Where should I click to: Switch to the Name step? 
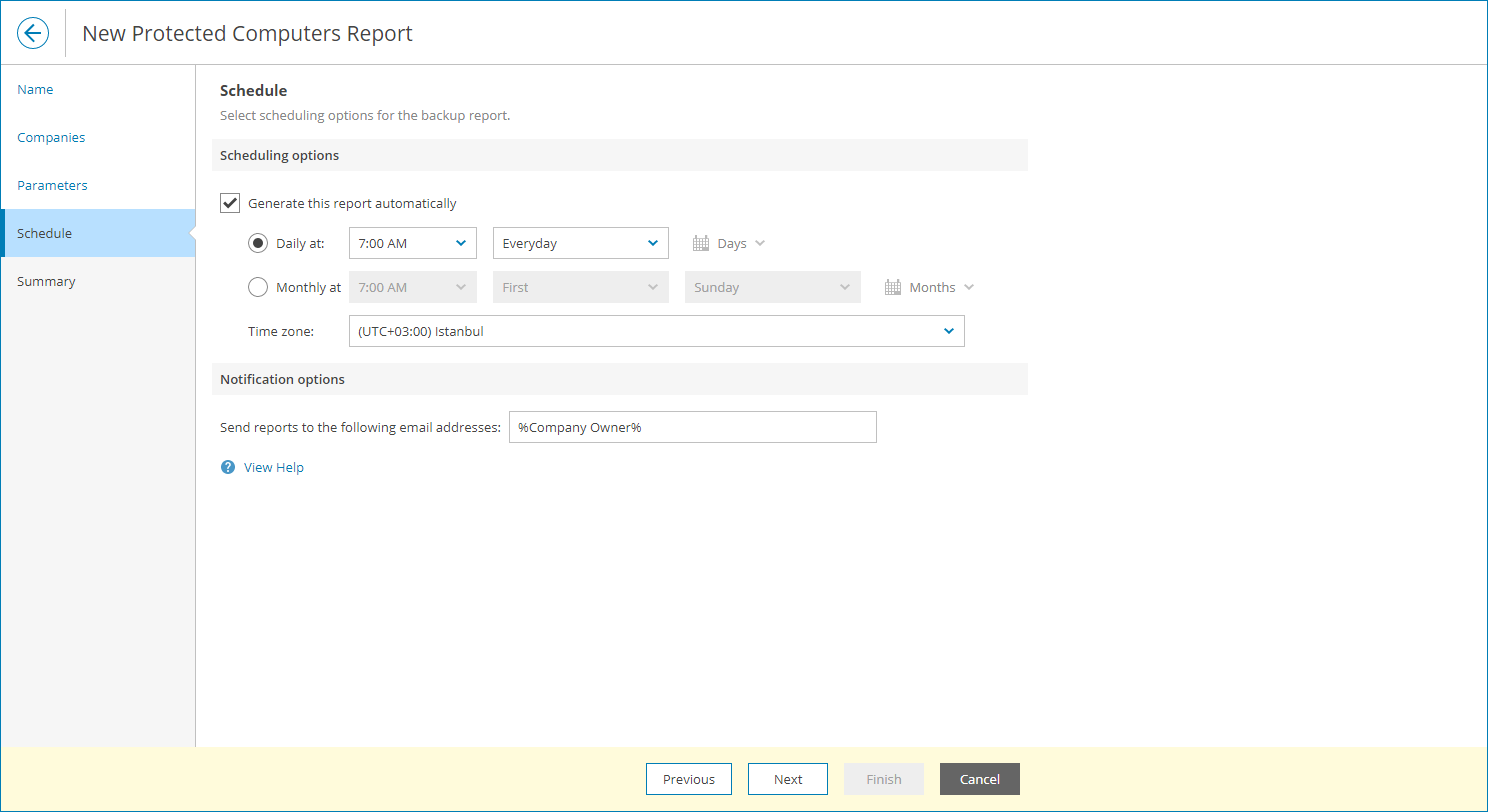[x=35, y=89]
